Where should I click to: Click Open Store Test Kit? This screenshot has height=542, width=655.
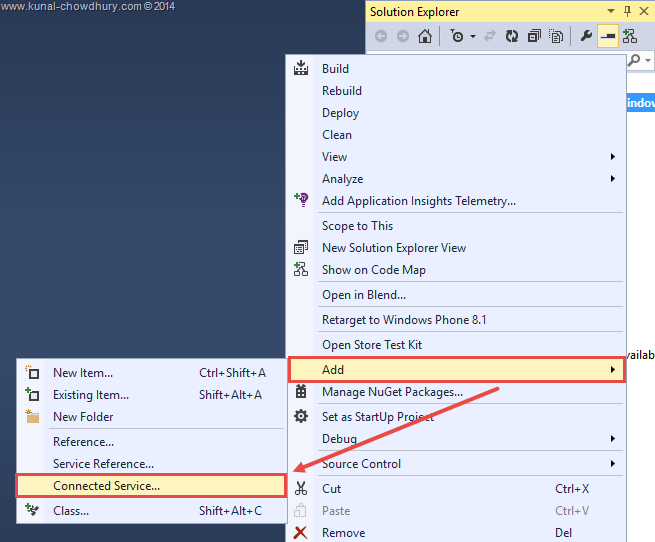pyautogui.click(x=457, y=345)
